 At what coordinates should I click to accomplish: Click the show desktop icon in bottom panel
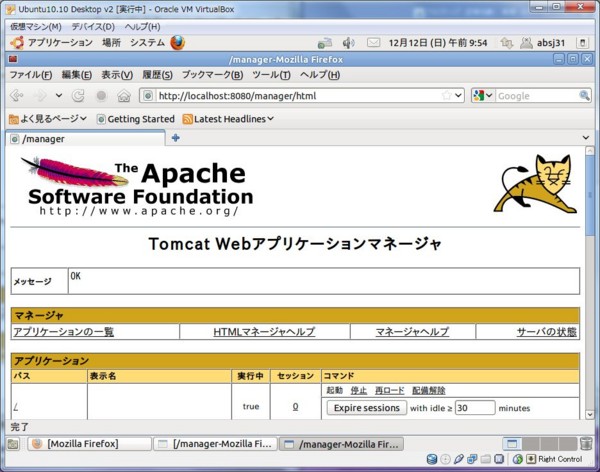pyautogui.click(x=13, y=444)
